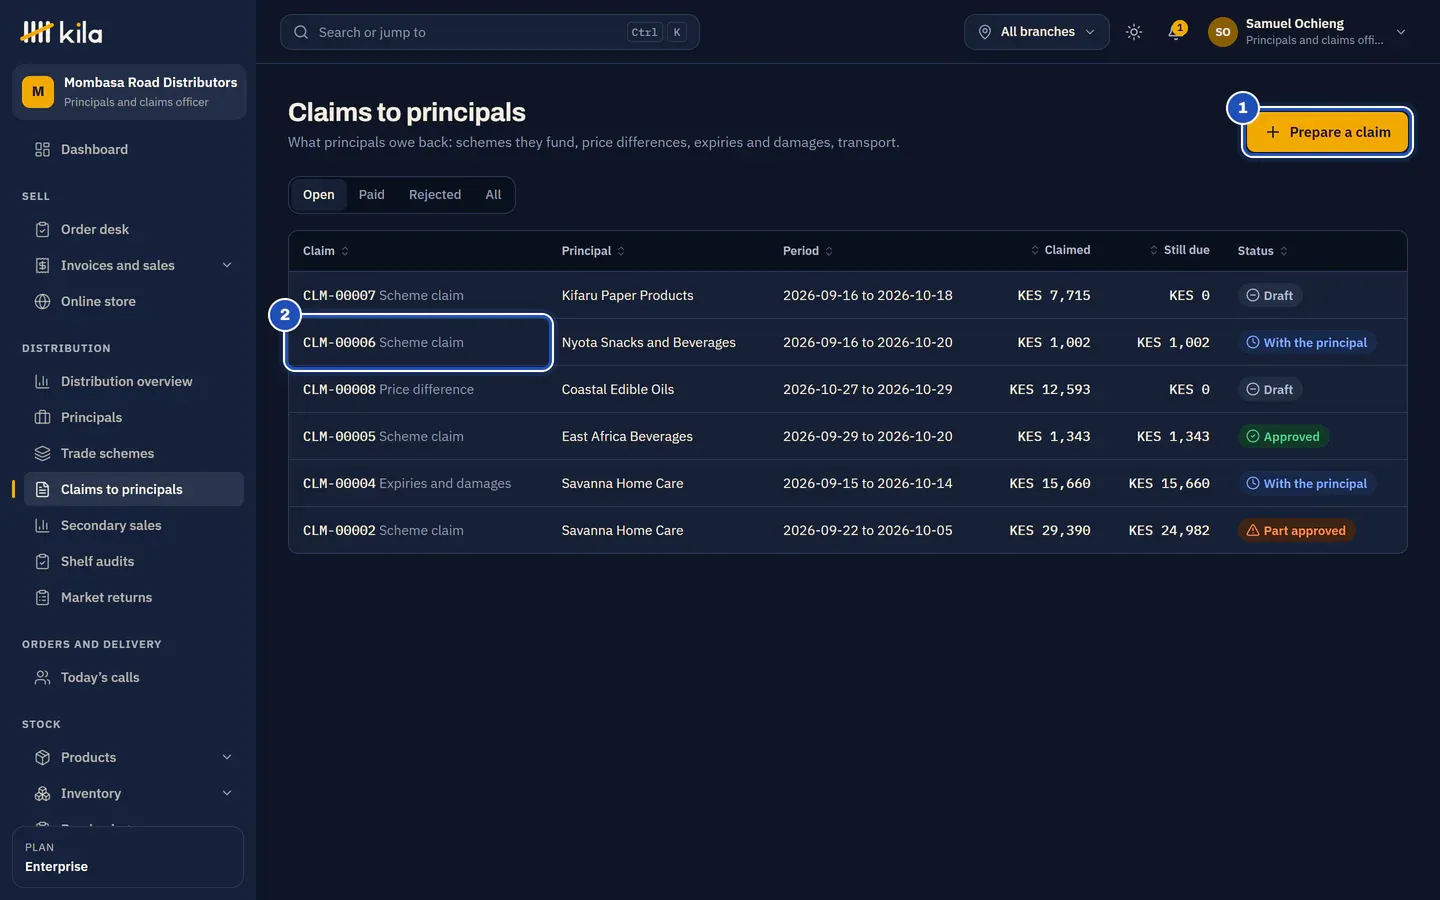The height and width of the screenshot is (900, 1440).
Task: Expand the Products submenu
Action: [x=227, y=757]
